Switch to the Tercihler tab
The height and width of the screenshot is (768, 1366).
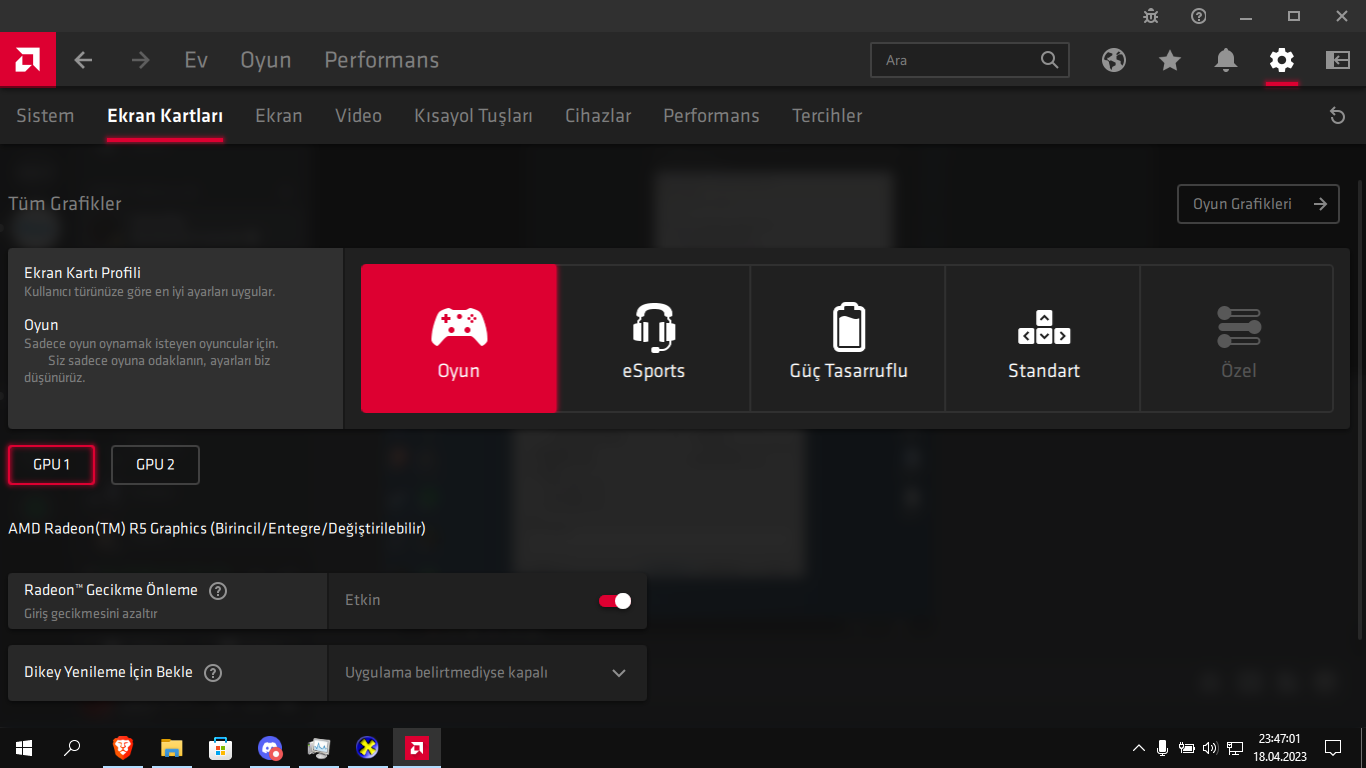point(827,116)
